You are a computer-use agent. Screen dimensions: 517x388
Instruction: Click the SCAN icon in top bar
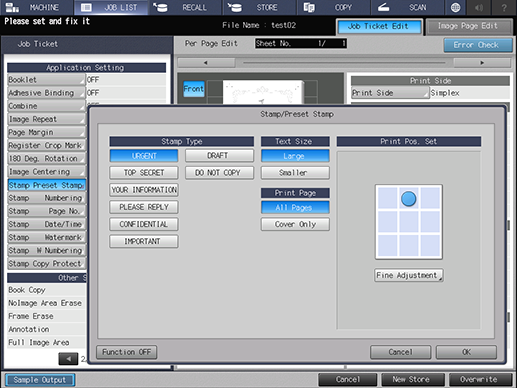pyautogui.click(x=383, y=7)
